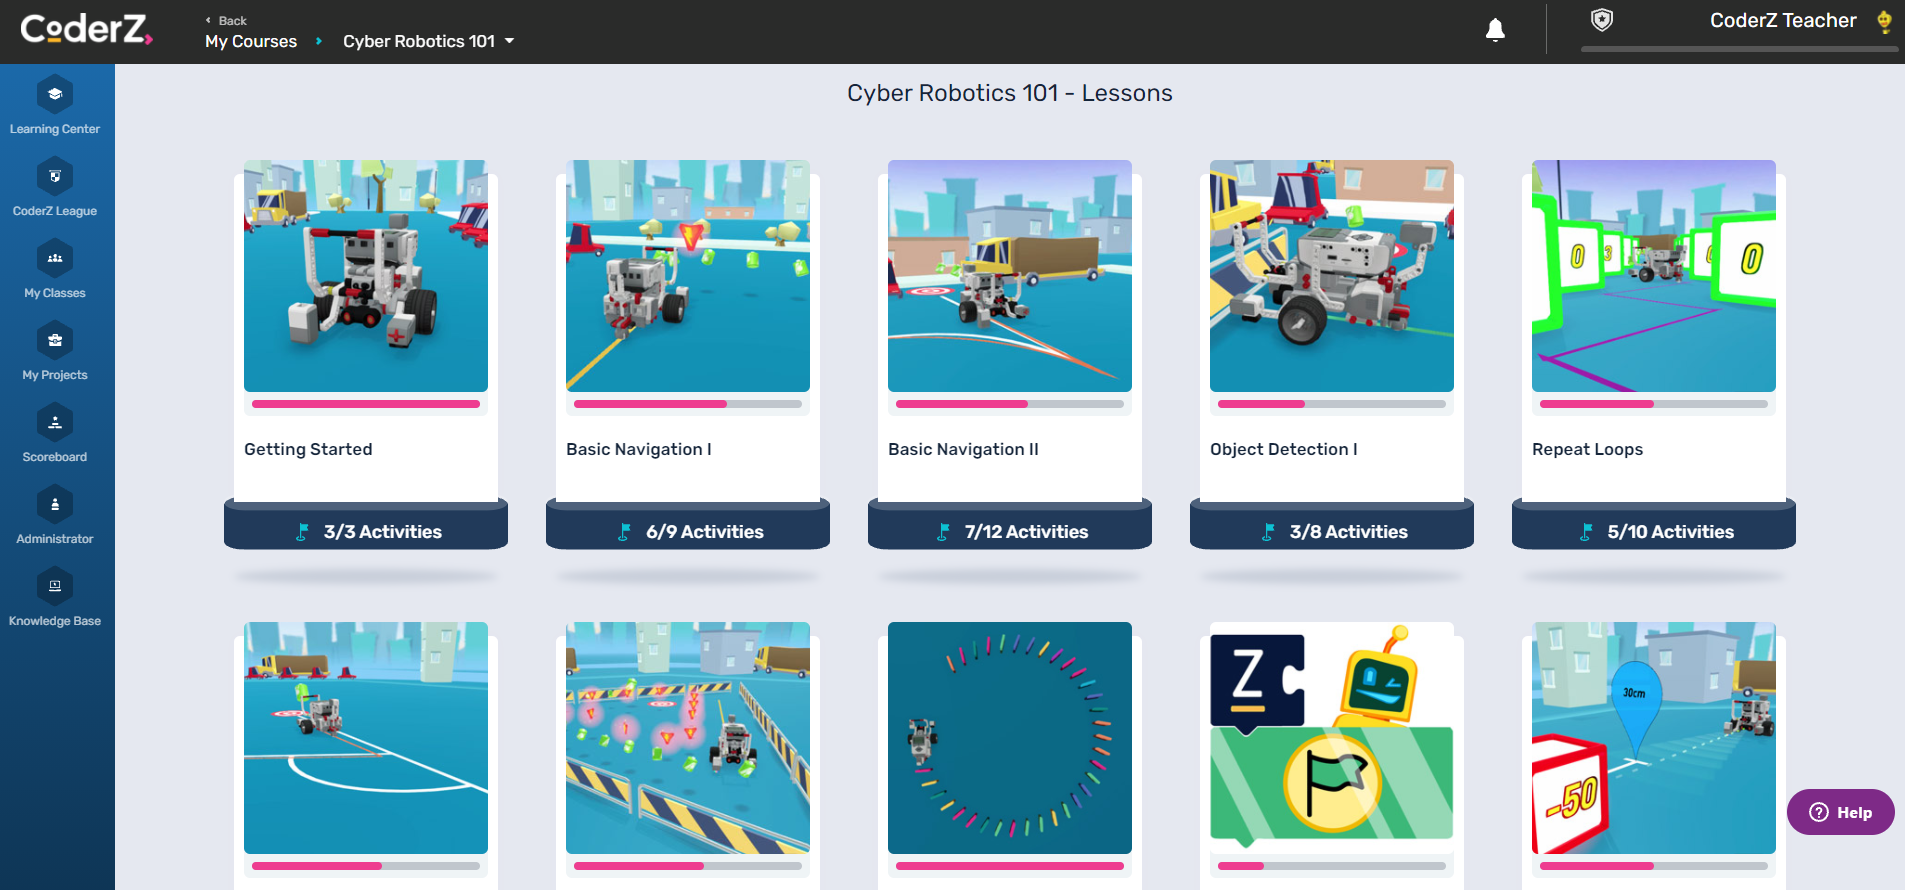
Task: Select the 6/9 Activities bar
Action: point(688,531)
